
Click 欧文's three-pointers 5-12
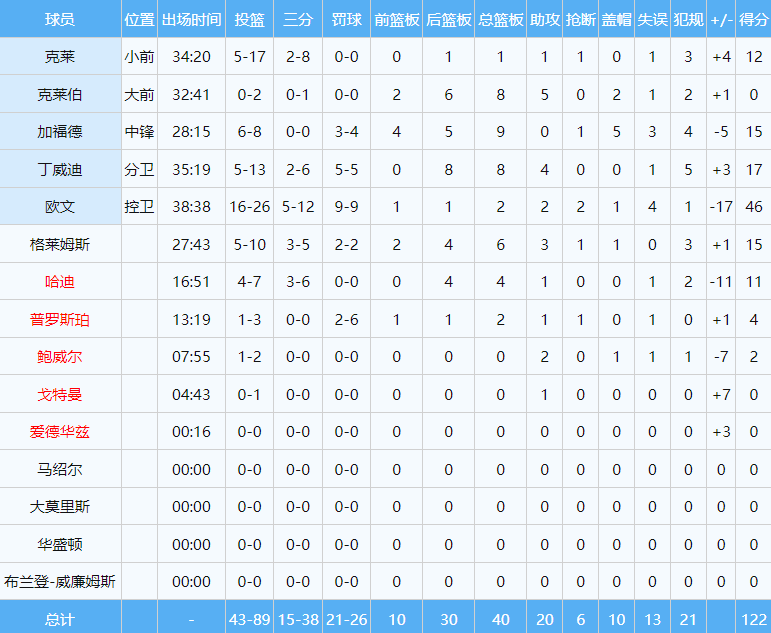(x=298, y=207)
